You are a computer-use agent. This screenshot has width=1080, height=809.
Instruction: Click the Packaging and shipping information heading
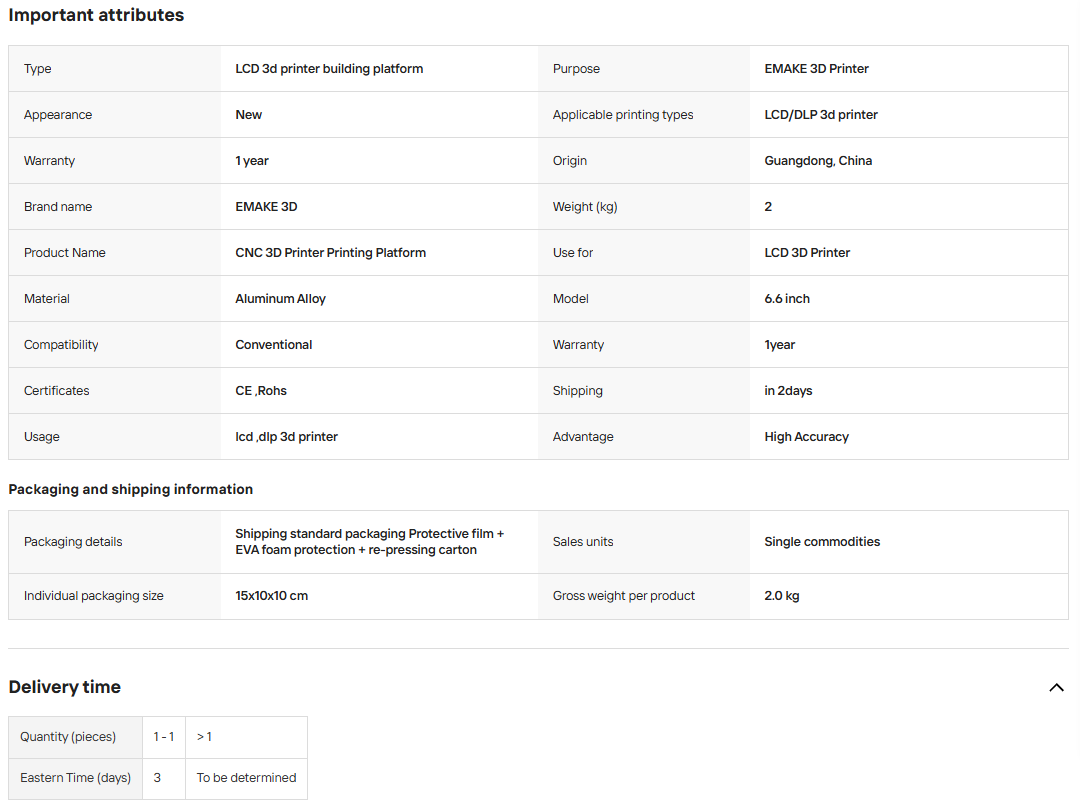click(x=131, y=490)
